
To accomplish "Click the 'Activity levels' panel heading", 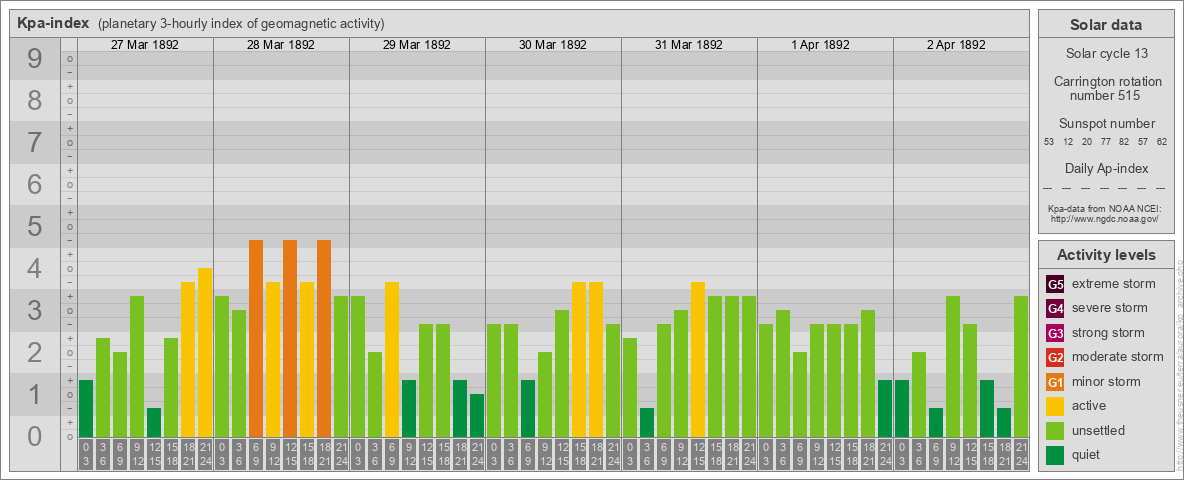I will coord(1105,255).
